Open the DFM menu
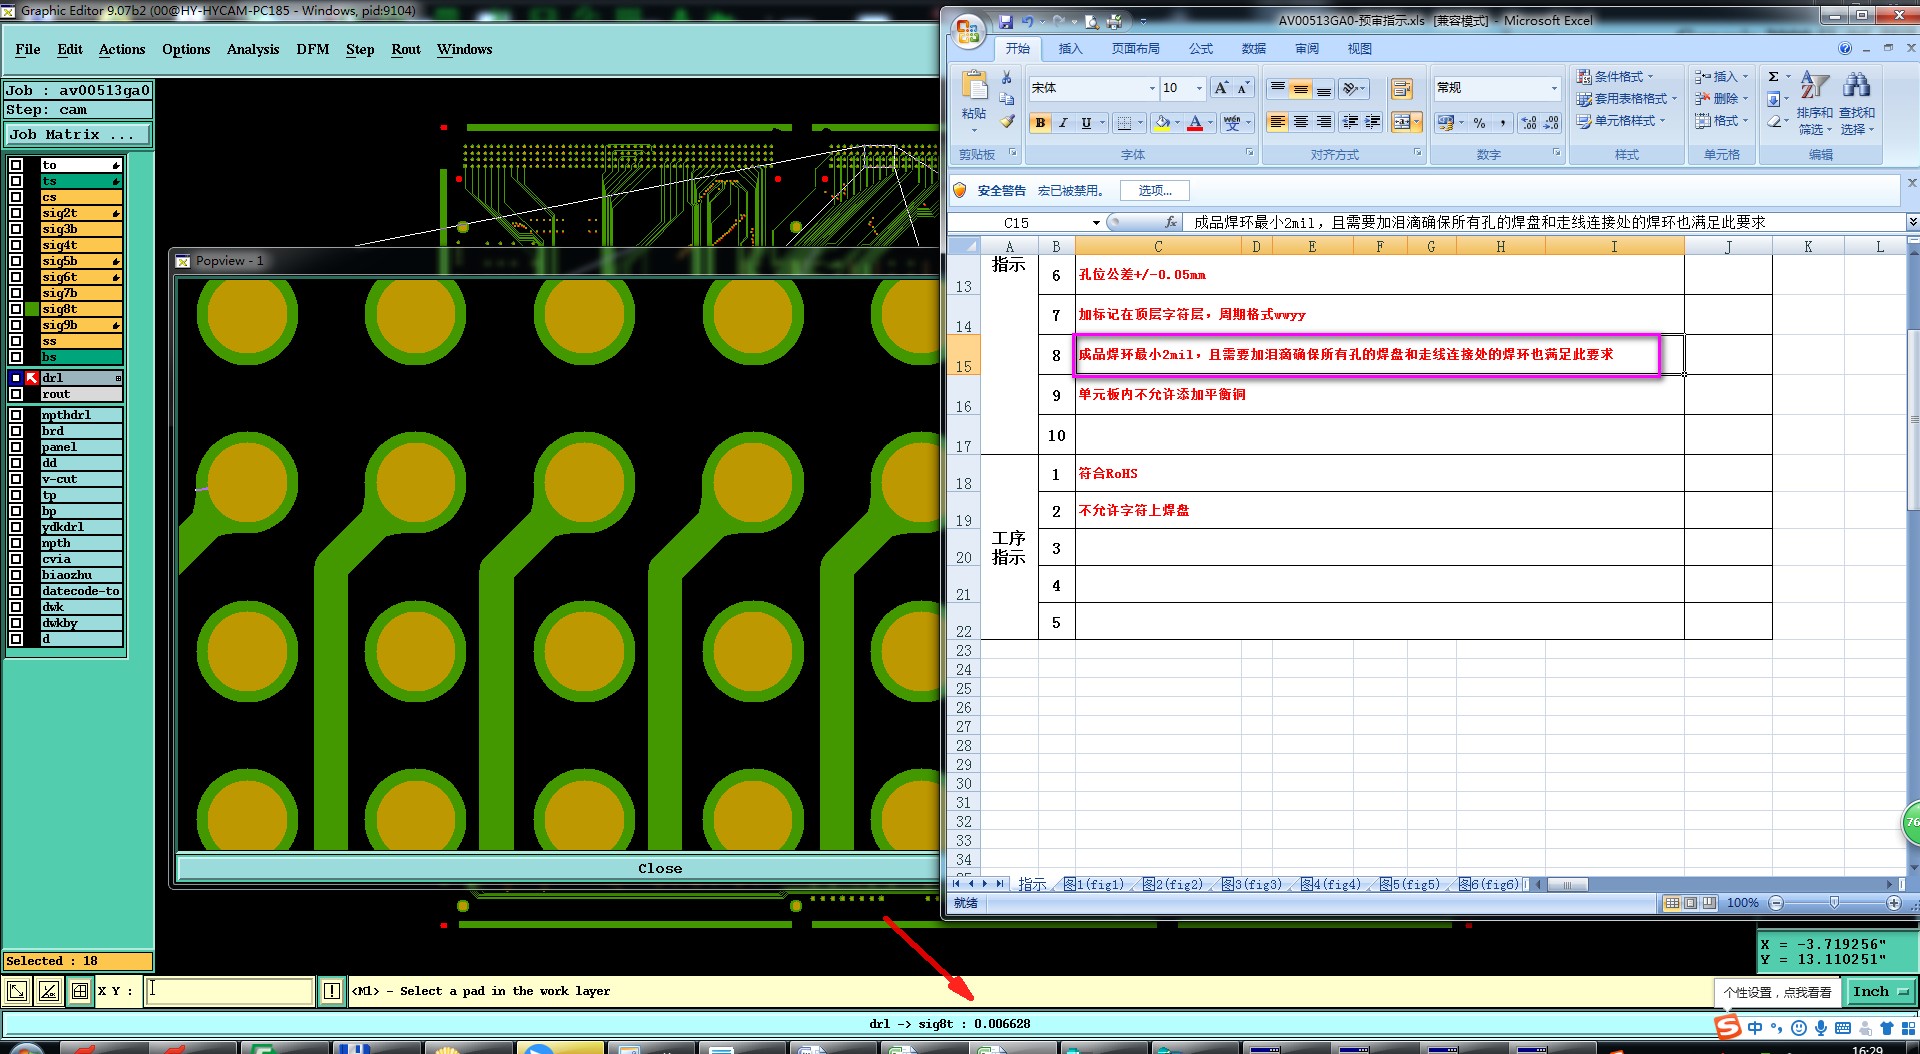 click(x=312, y=49)
